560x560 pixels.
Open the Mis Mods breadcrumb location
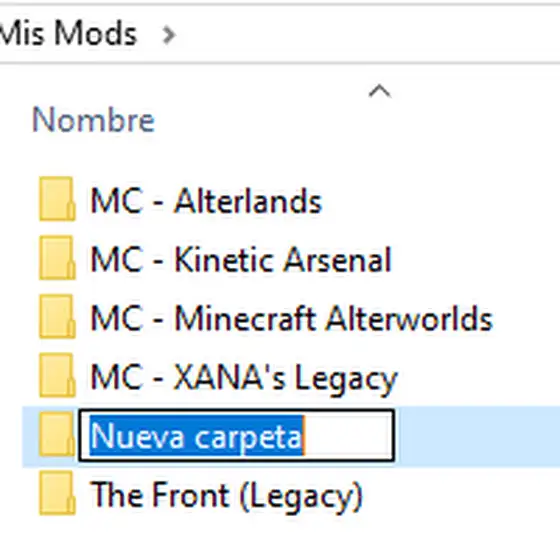click(x=68, y=33)
